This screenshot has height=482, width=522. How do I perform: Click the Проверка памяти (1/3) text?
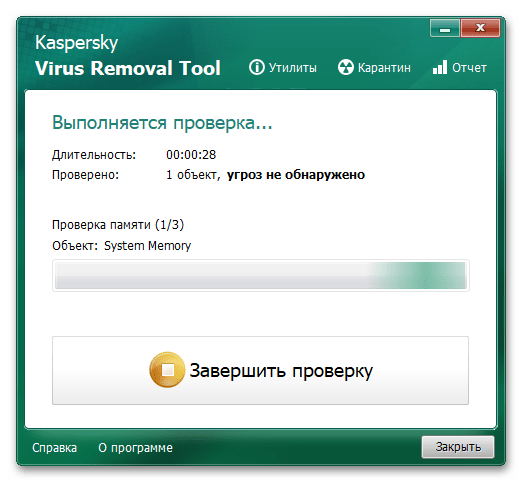[118, 225]
